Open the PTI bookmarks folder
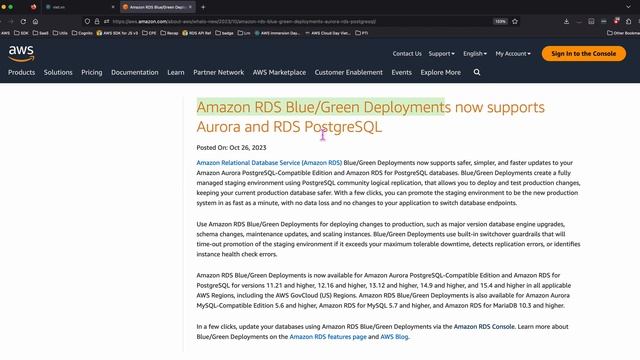The width and height of the screenshot is (640, 360). [x=362, y=33]
